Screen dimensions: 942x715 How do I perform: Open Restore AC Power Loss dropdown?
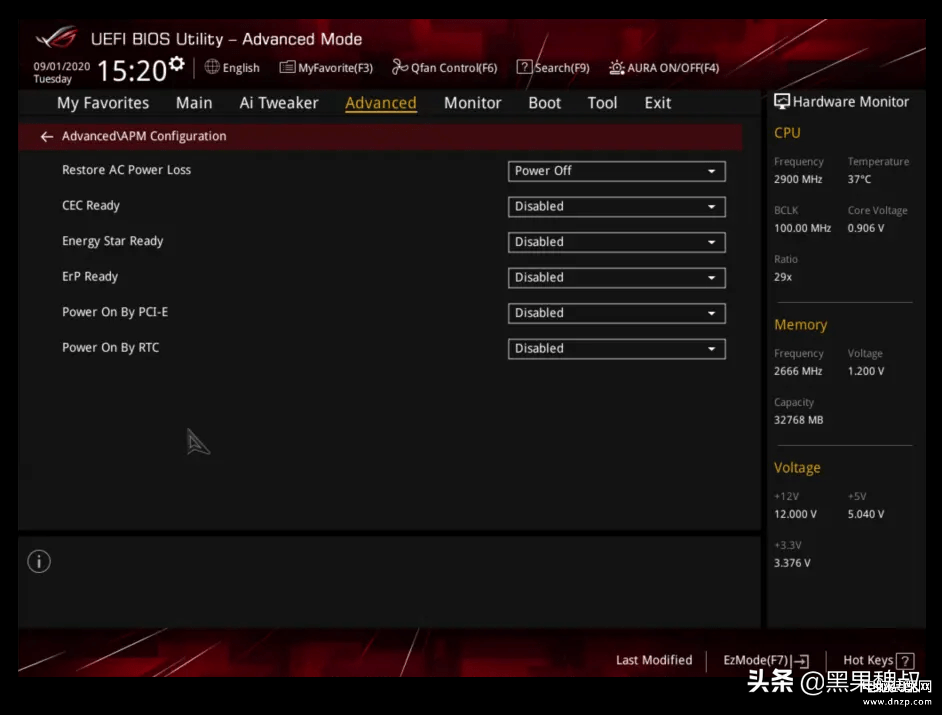coord(616,171)
